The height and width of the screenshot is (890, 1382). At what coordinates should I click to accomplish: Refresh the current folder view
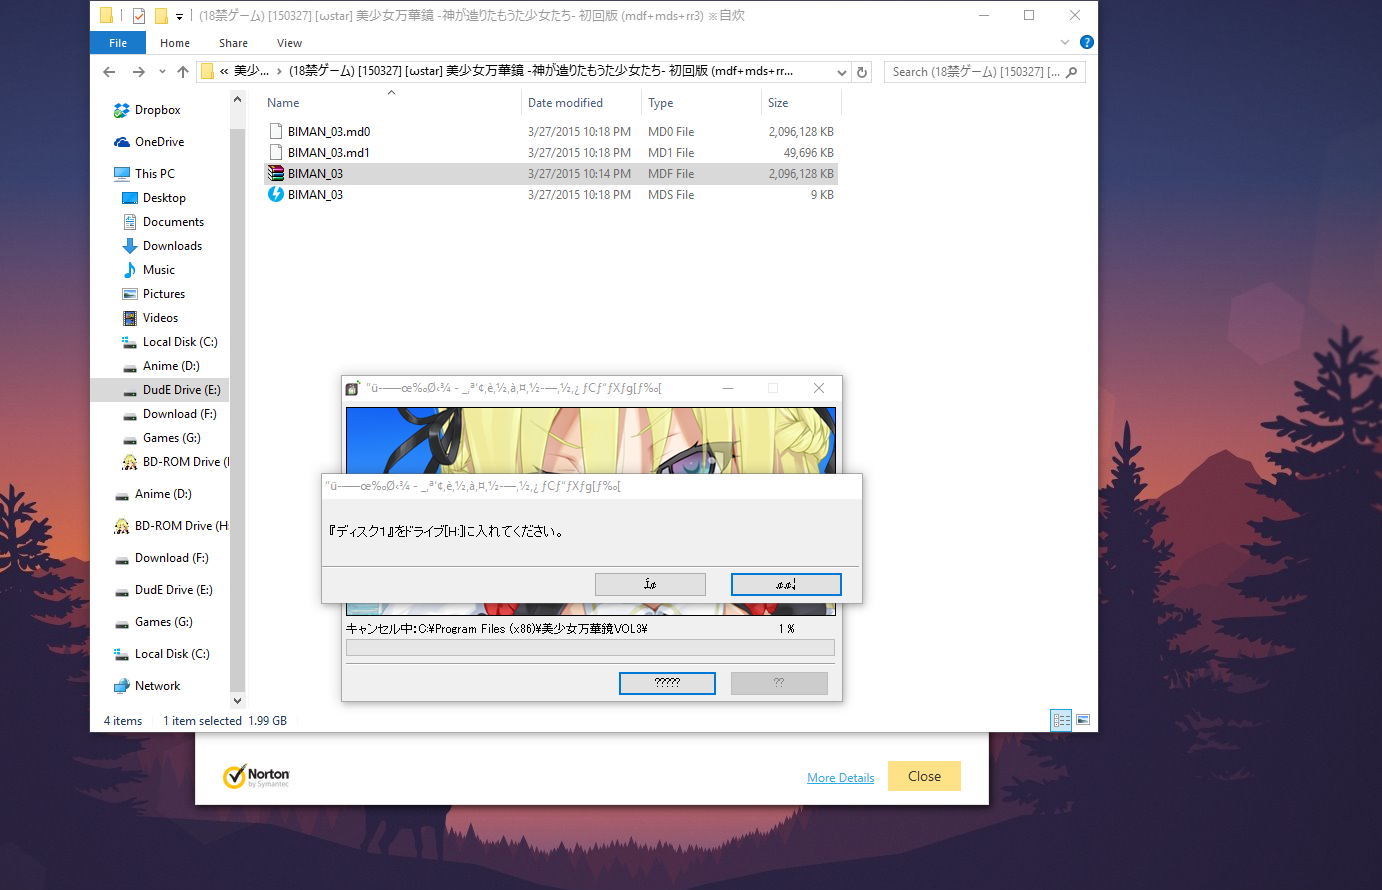point(862,72)
